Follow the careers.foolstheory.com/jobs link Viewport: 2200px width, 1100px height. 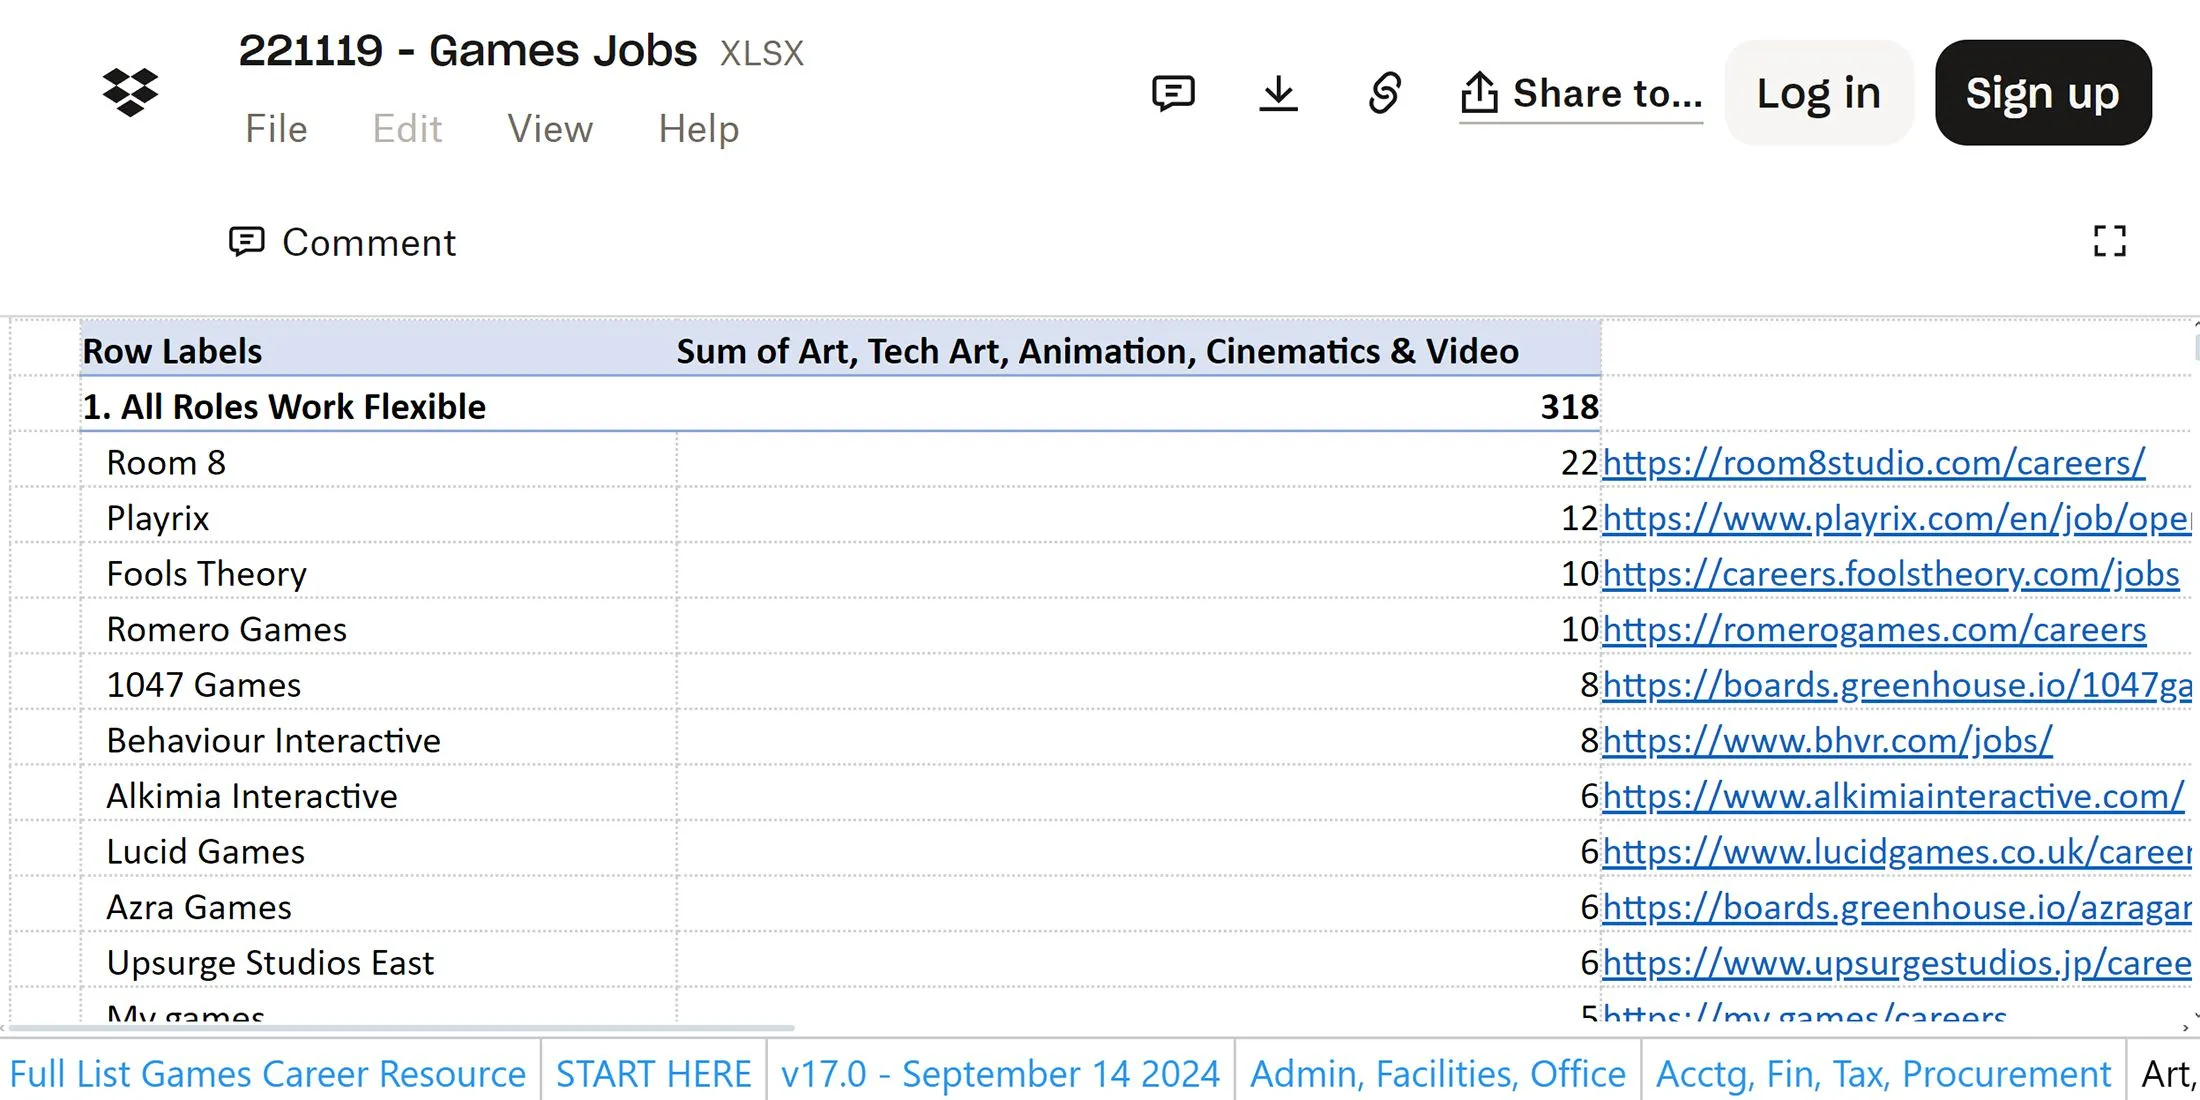click(x=1891, y=574)
